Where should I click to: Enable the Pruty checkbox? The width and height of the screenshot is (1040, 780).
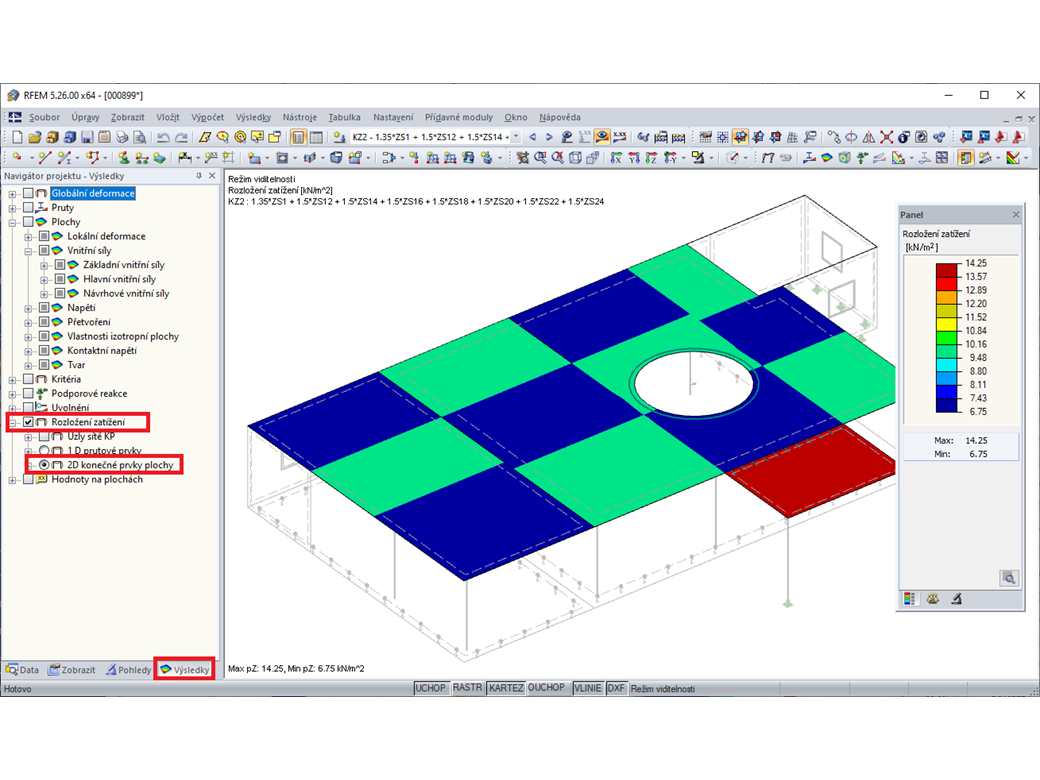pyautogui.click(x=29, y=208)
